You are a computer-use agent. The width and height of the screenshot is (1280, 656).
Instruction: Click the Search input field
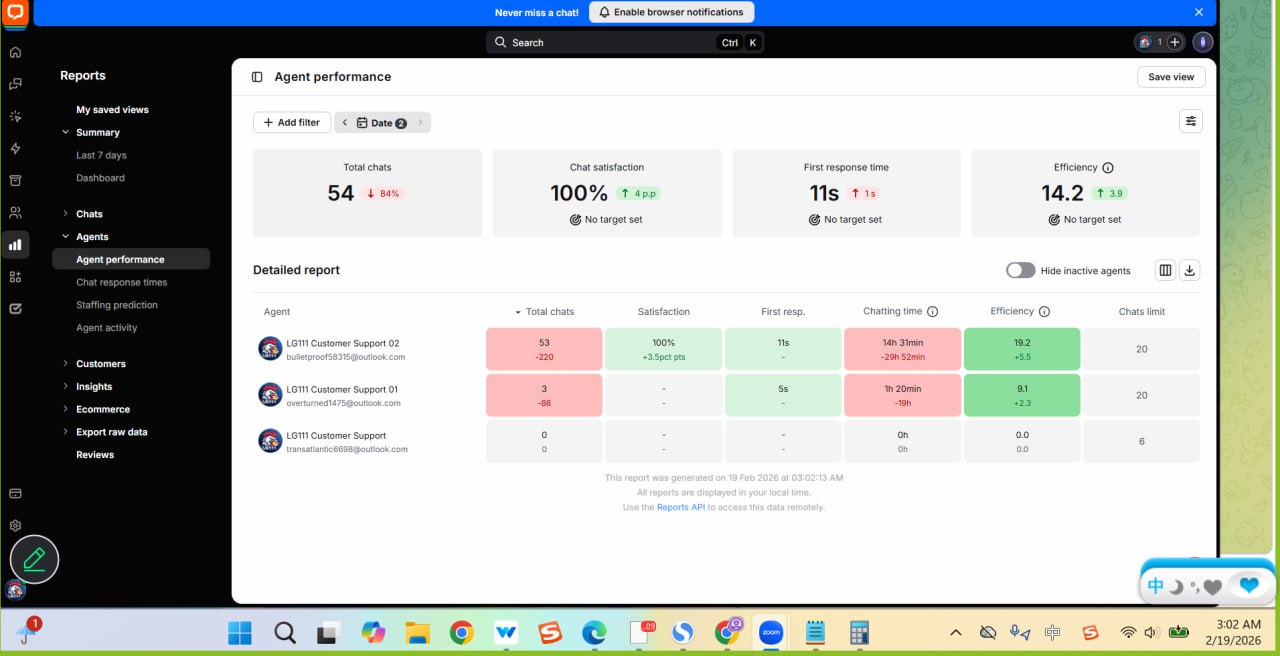click(625, 42)
